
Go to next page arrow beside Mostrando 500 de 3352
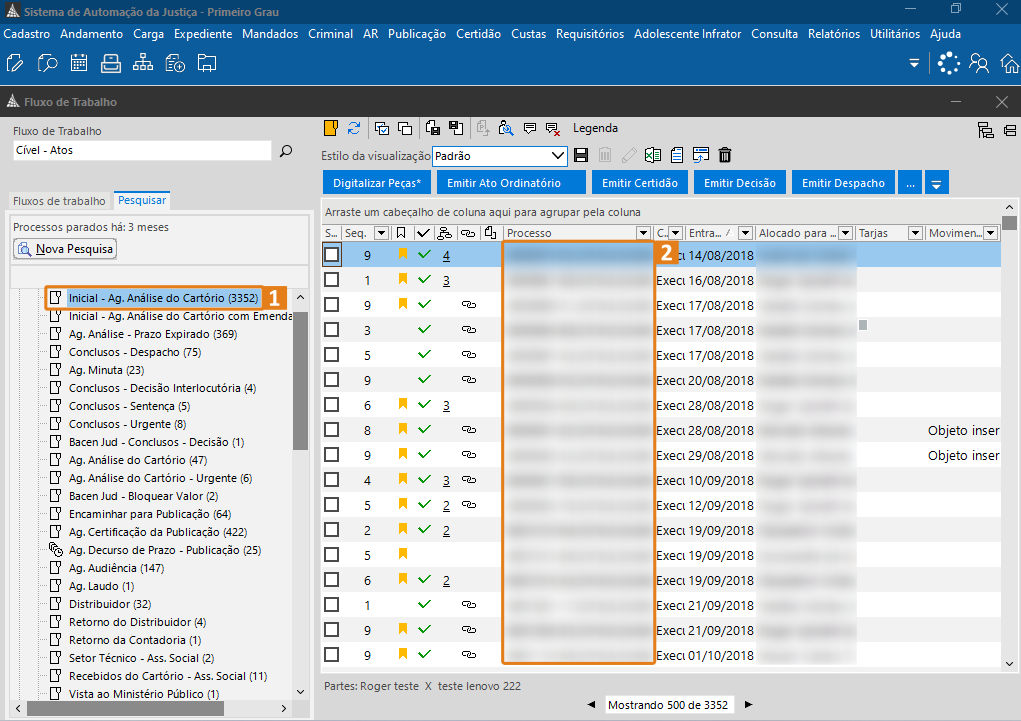[x=749, y=704]
